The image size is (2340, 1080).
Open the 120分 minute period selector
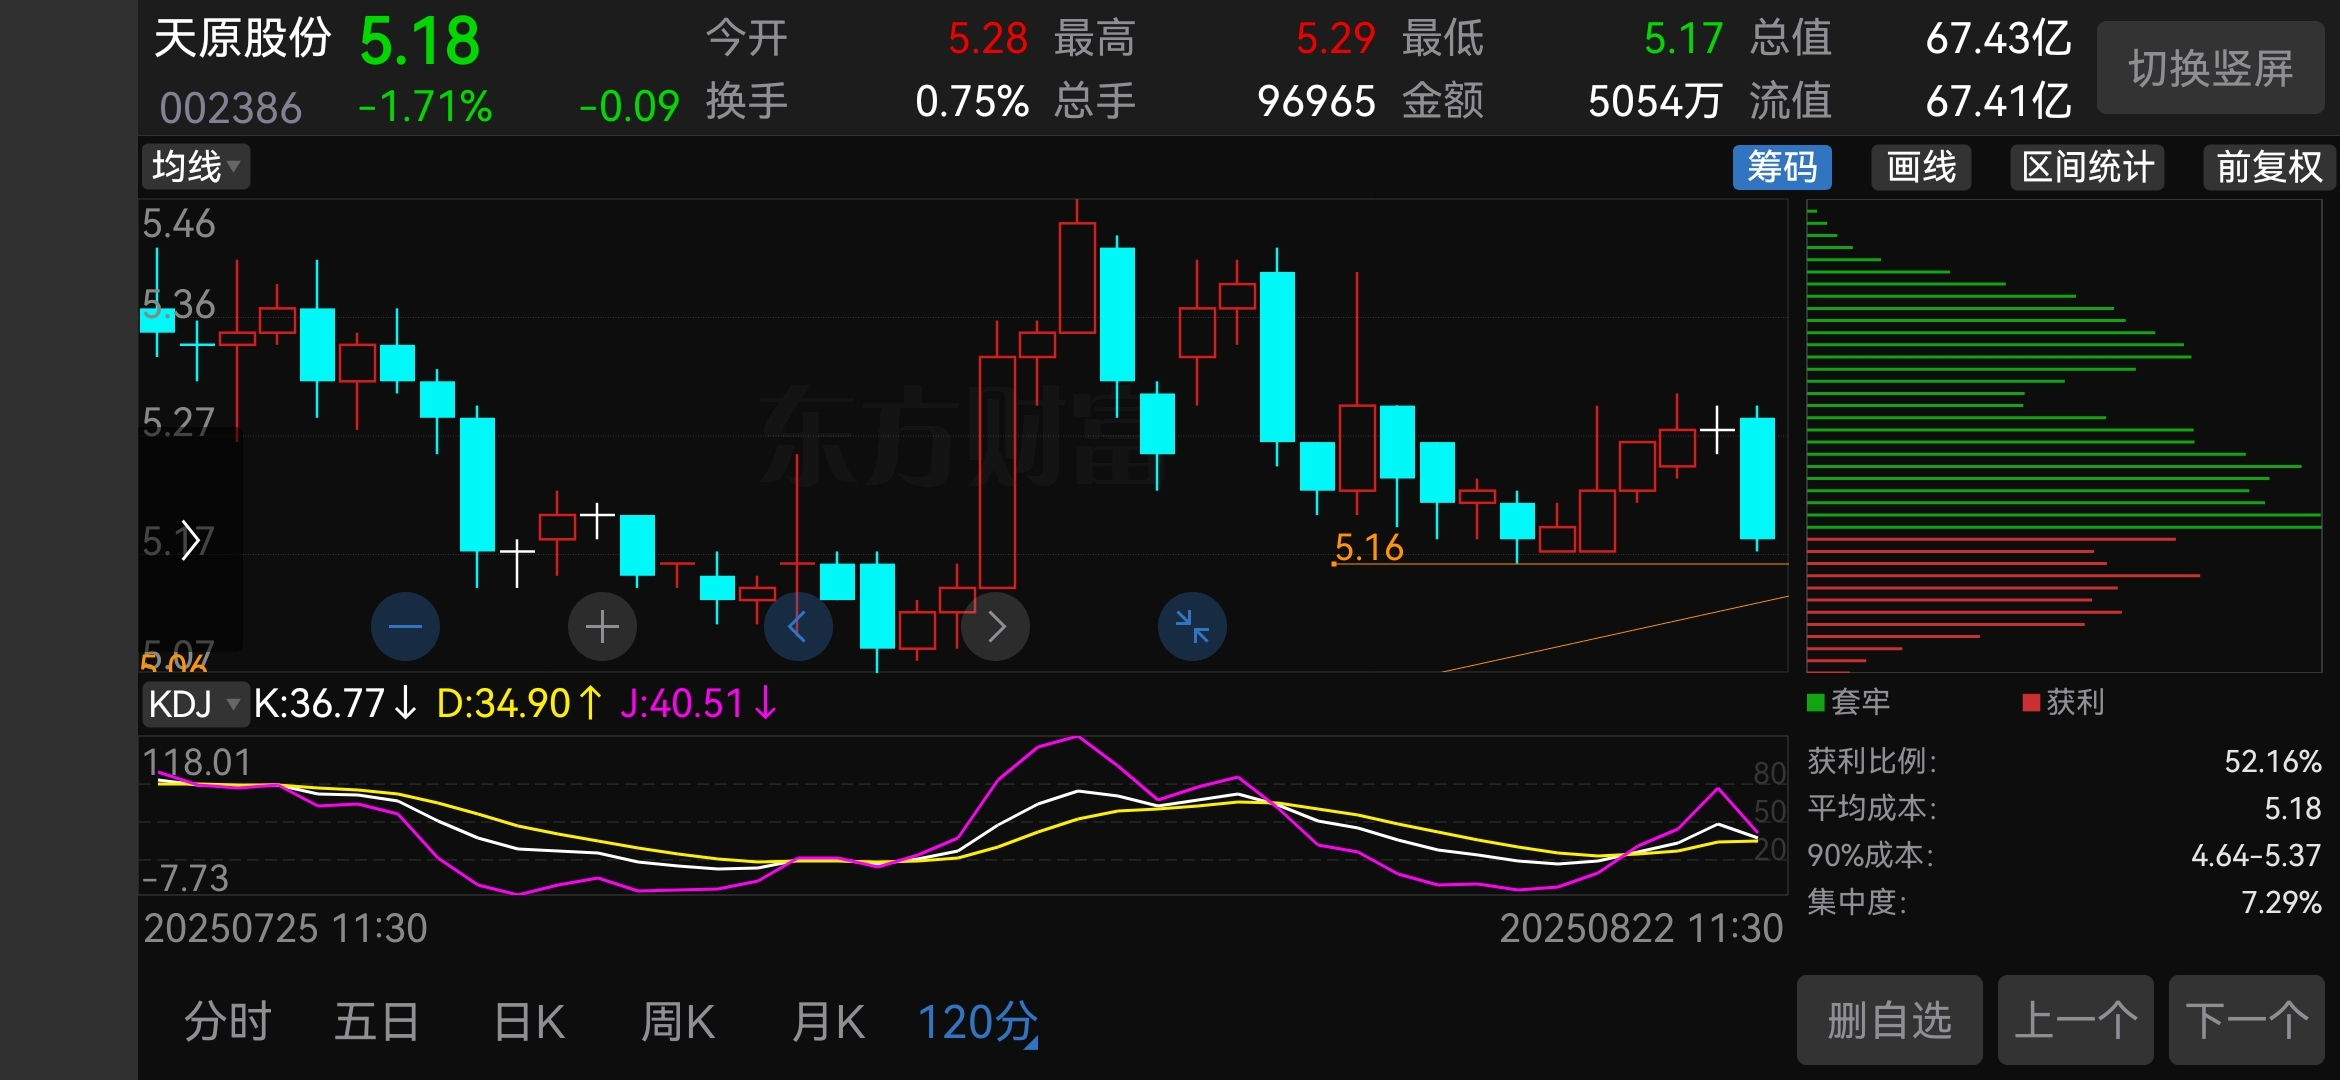(x=978, y=1022)
